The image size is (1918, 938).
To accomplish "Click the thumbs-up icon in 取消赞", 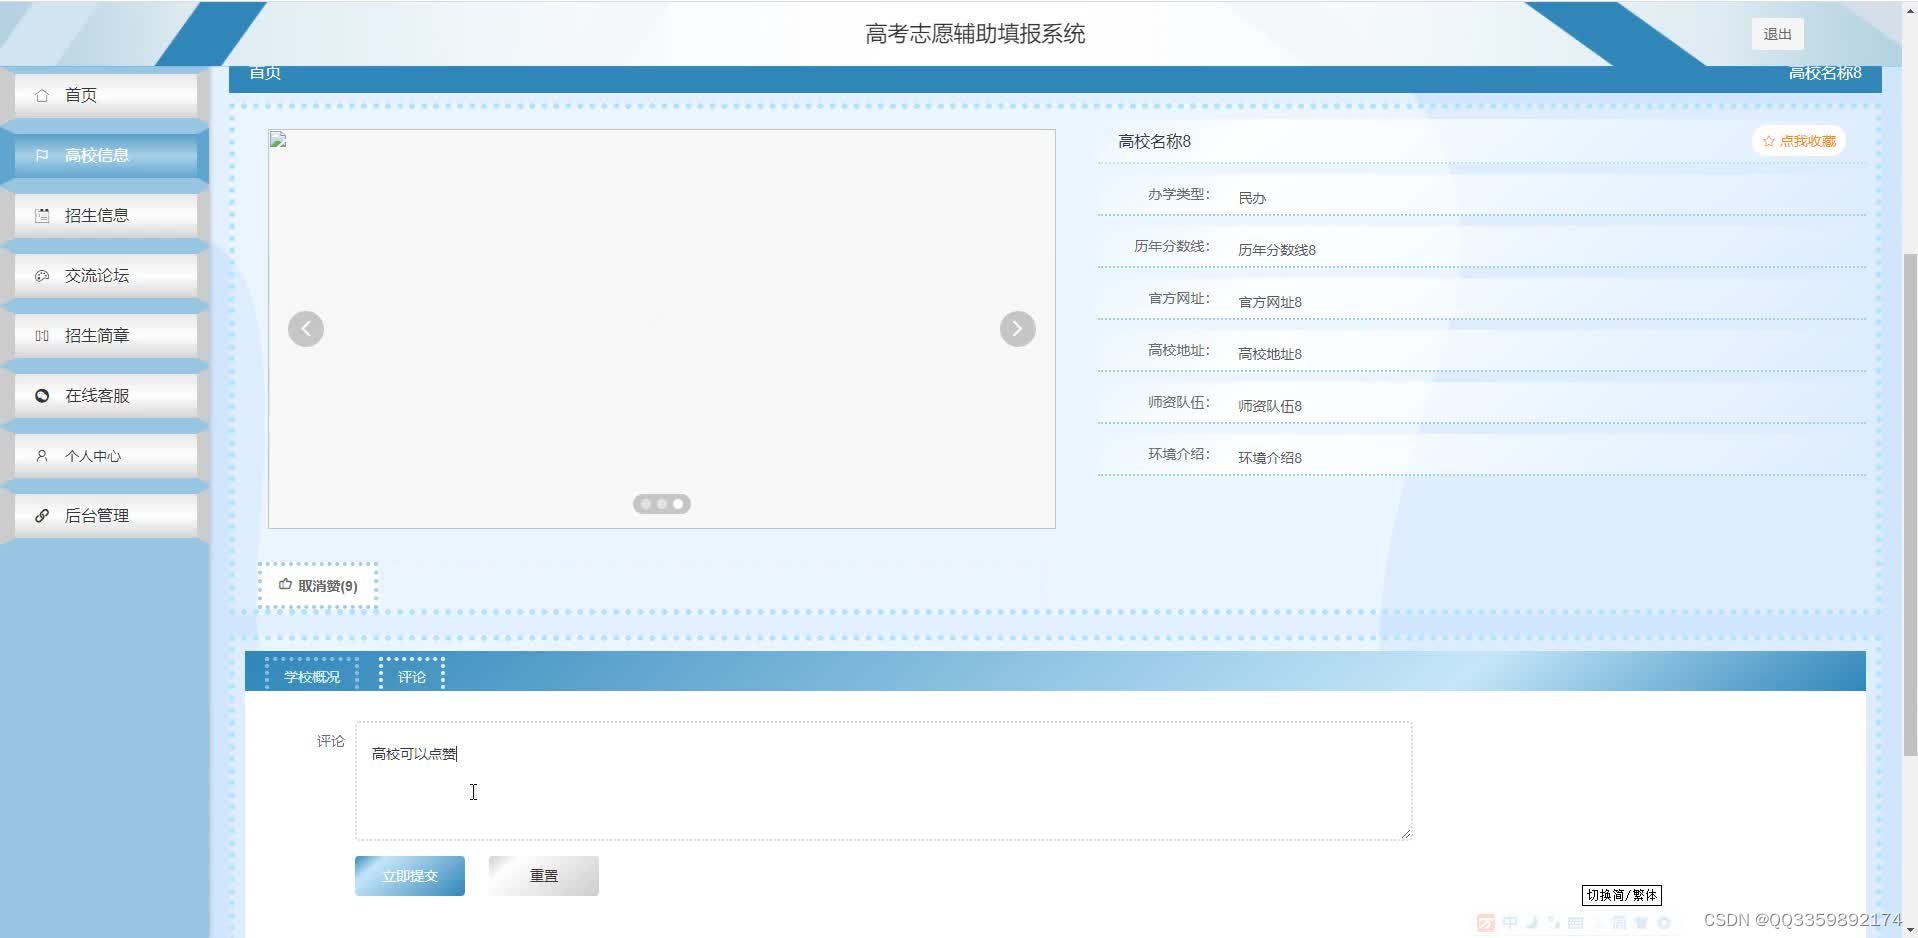I will pos(285,584).
